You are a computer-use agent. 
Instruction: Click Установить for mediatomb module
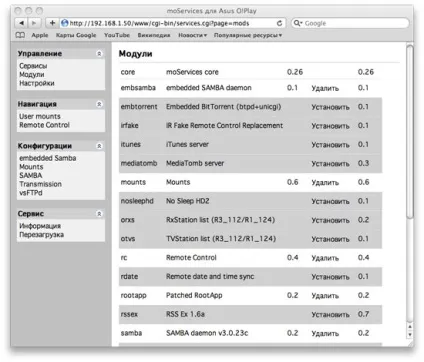coord(330,164)
